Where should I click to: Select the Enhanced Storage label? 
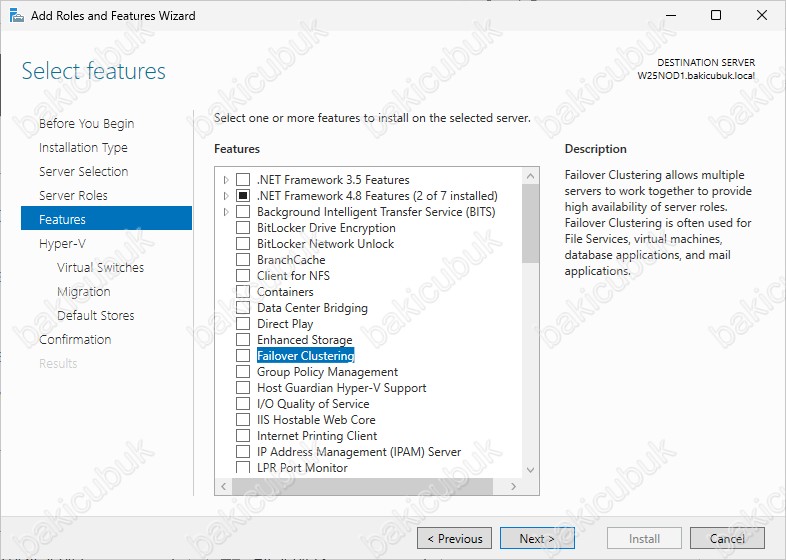[x=305, y=339]
